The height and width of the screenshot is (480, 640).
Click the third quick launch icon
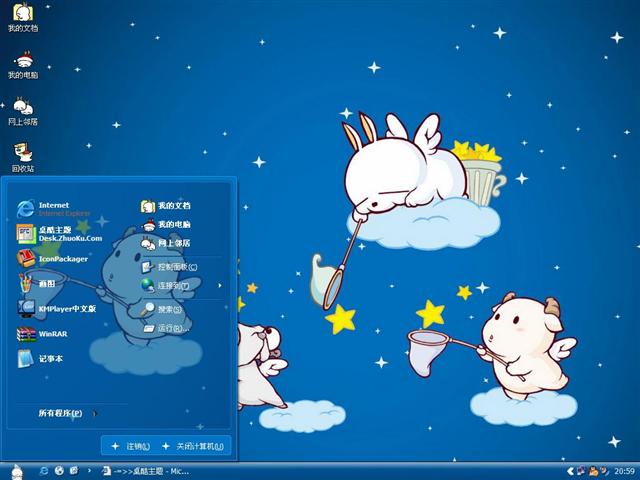74,471
